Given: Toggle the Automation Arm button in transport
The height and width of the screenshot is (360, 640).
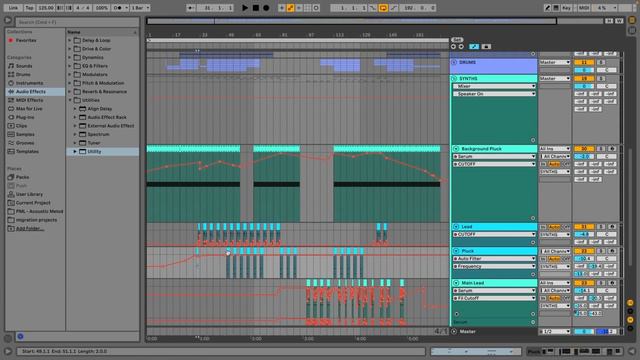Looking at the screenshot, I should [x=290, y=8].
